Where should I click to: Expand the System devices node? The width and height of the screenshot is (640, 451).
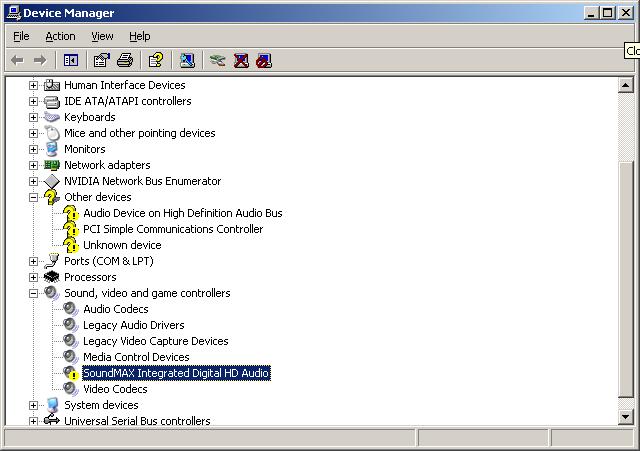coord(33,405)
